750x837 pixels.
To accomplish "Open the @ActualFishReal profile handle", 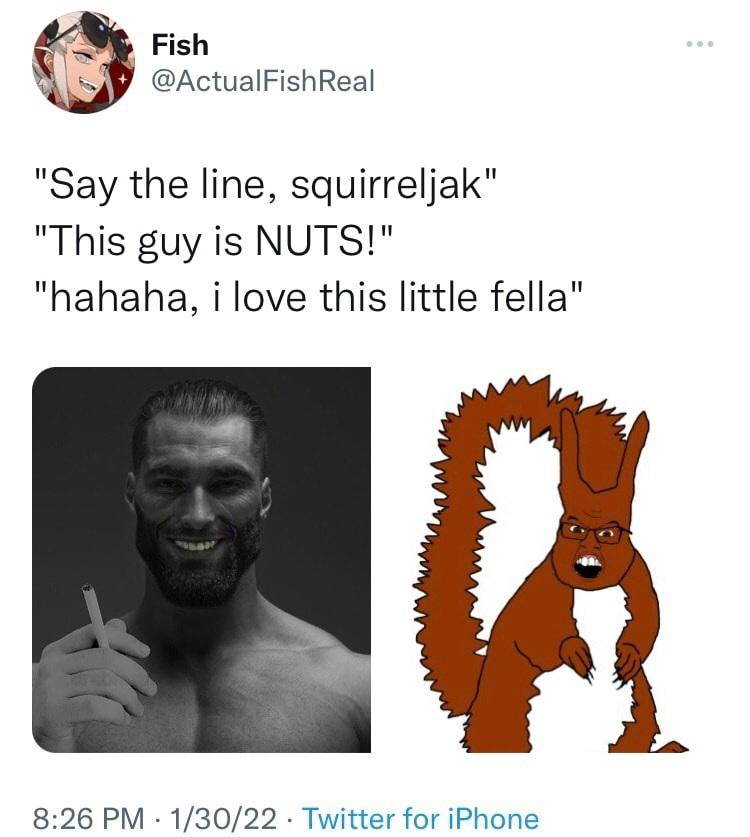I will 262,81.
